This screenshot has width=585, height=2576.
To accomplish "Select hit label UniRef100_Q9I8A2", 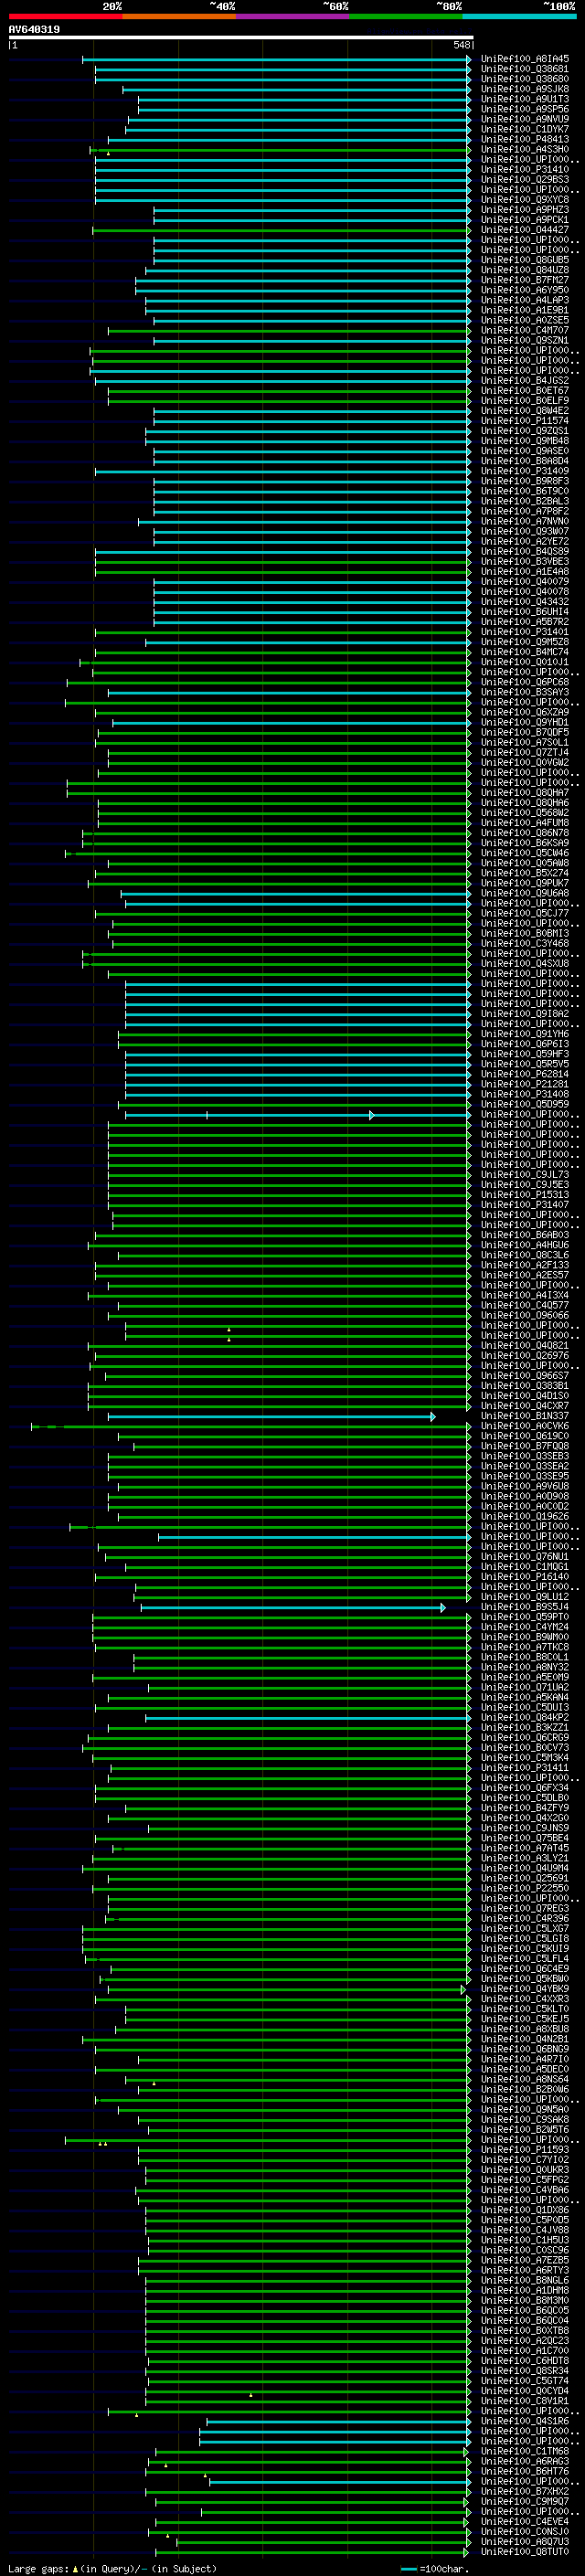I will 525,1014.
